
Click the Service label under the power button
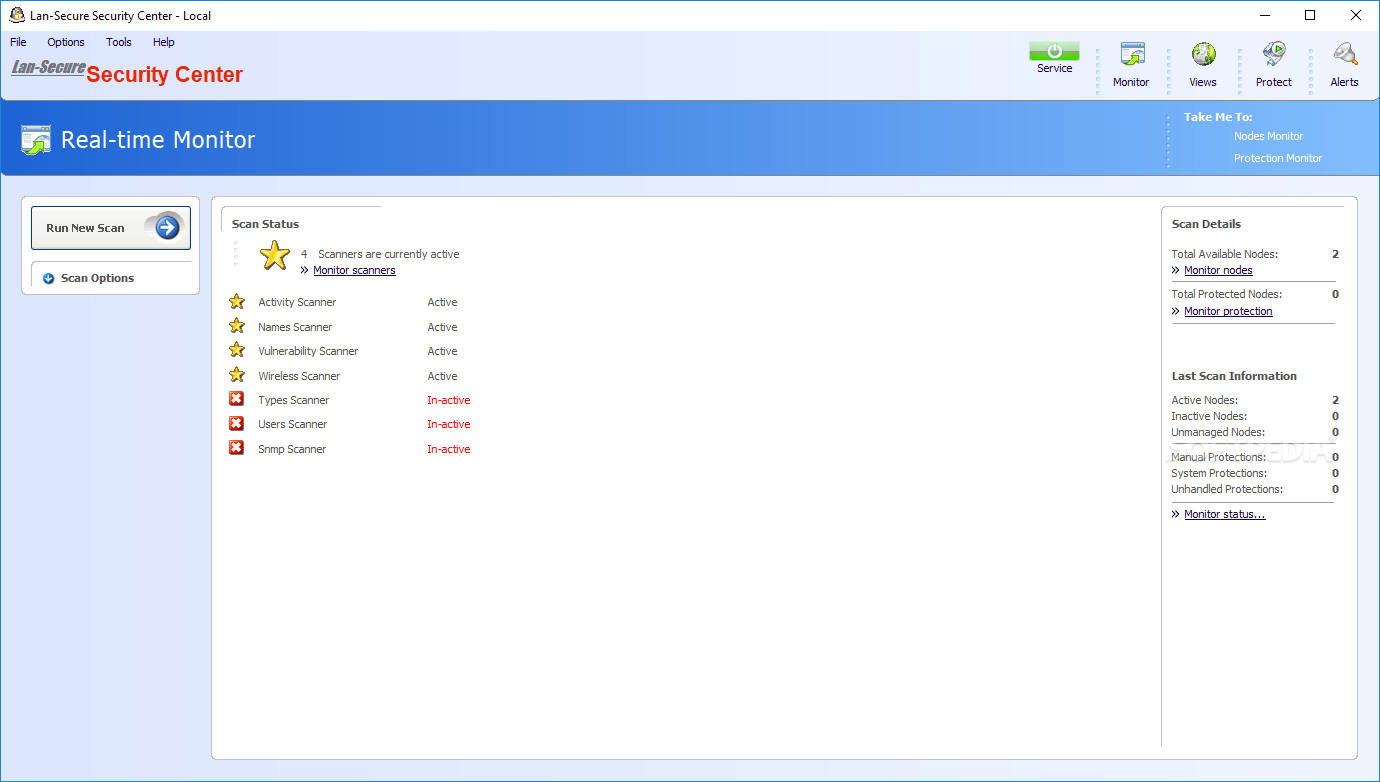pyautogui.click(x=1054, y=68)
